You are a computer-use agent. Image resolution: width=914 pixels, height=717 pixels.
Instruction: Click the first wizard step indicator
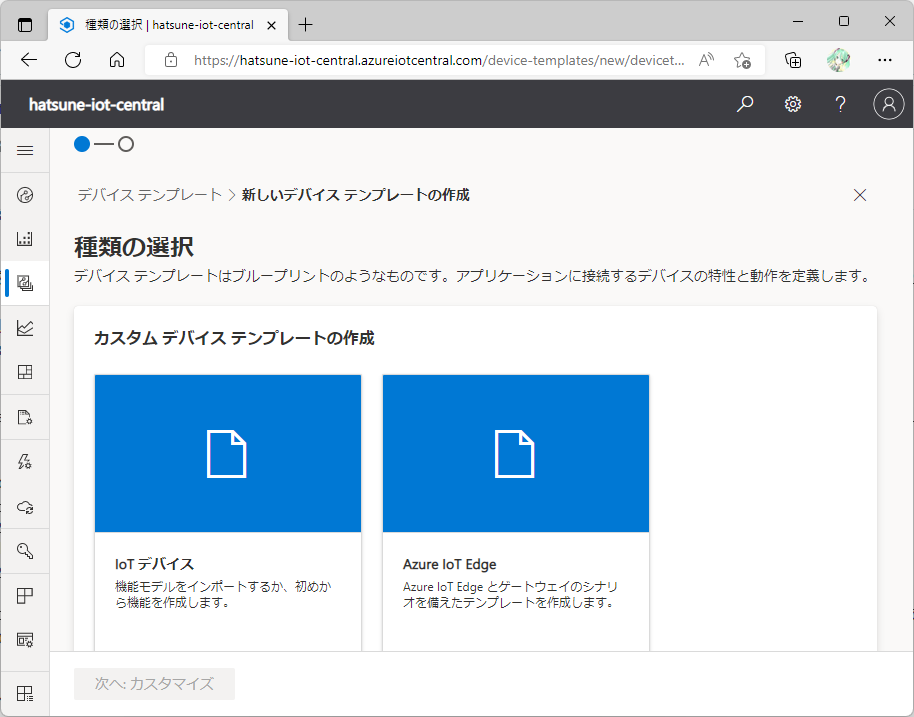click(82, 144)
